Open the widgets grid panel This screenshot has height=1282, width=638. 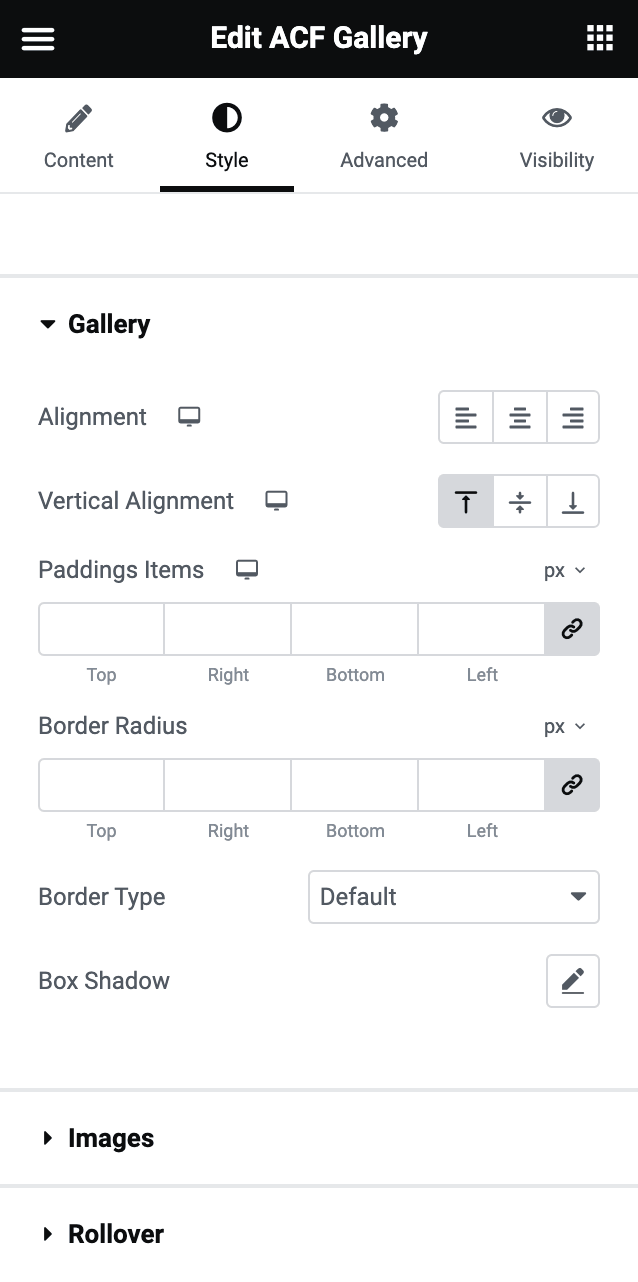(599, 39)
